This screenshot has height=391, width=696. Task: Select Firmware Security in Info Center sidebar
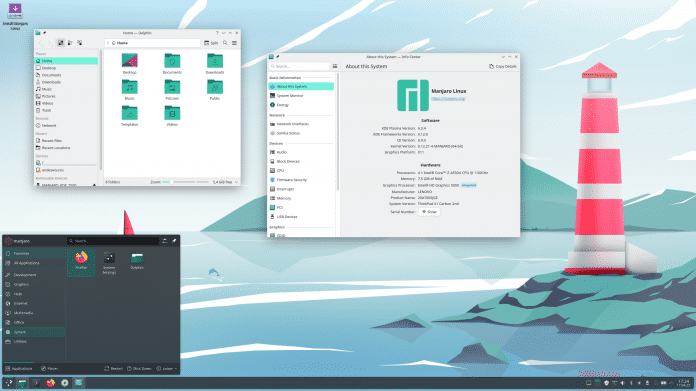[x=301, y=180]
